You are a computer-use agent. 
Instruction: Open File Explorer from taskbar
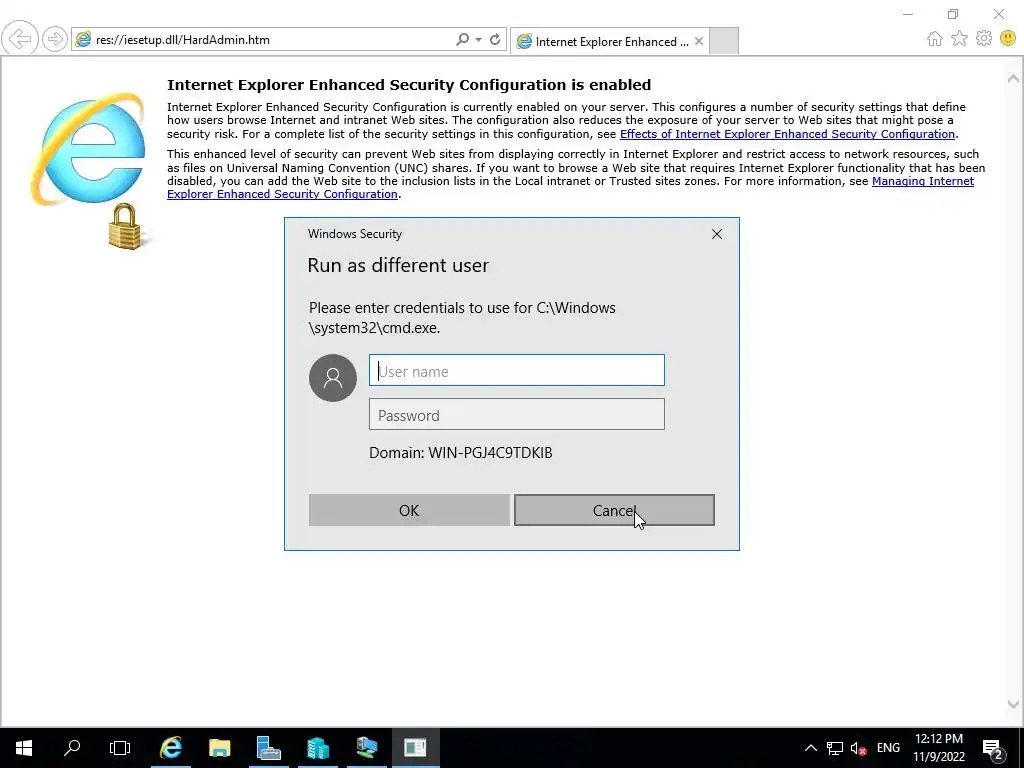(x=219, y=748)
